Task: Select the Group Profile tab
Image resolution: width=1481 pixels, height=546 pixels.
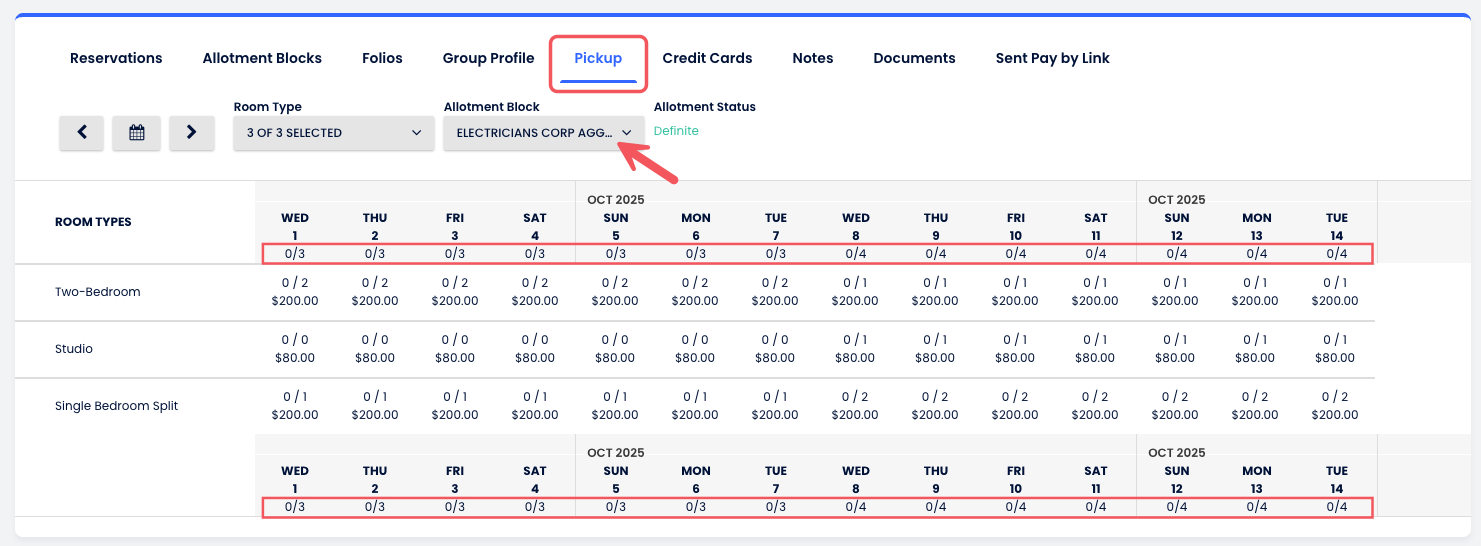Action: click(x=488, y=58)
